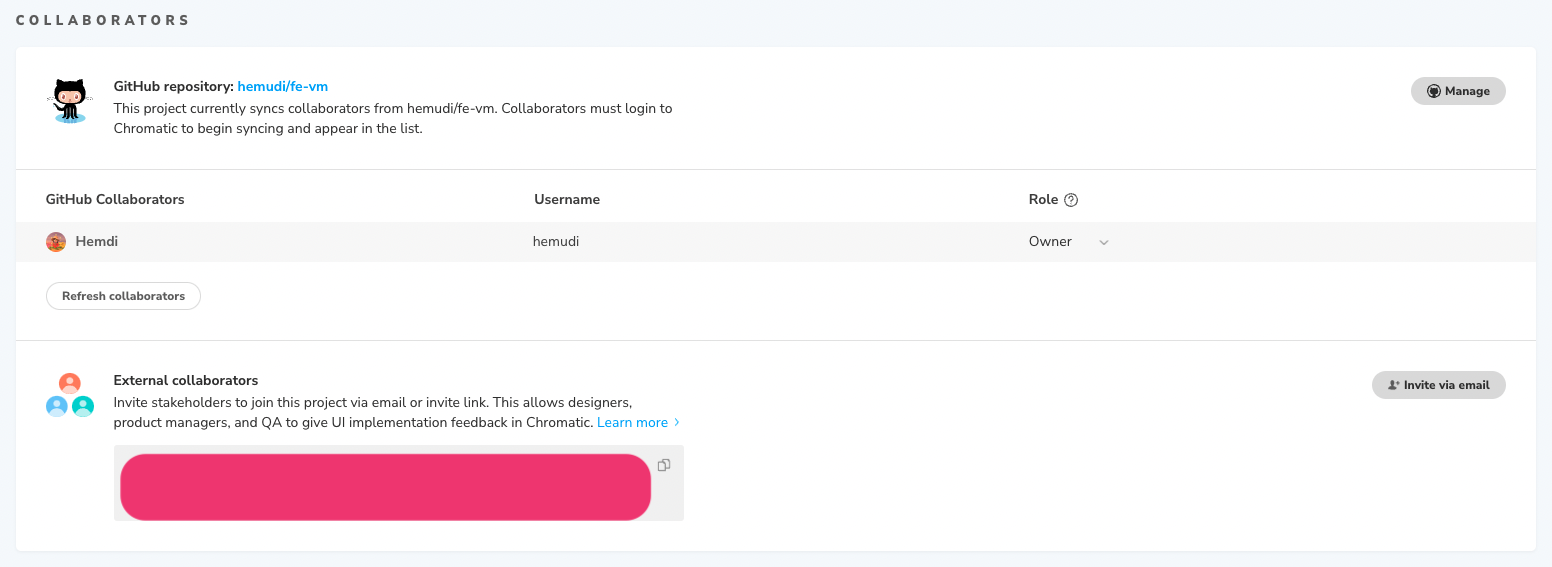Click the Manage button
This screenshot has height=567, width=1552.
[x=1458, y=91]
